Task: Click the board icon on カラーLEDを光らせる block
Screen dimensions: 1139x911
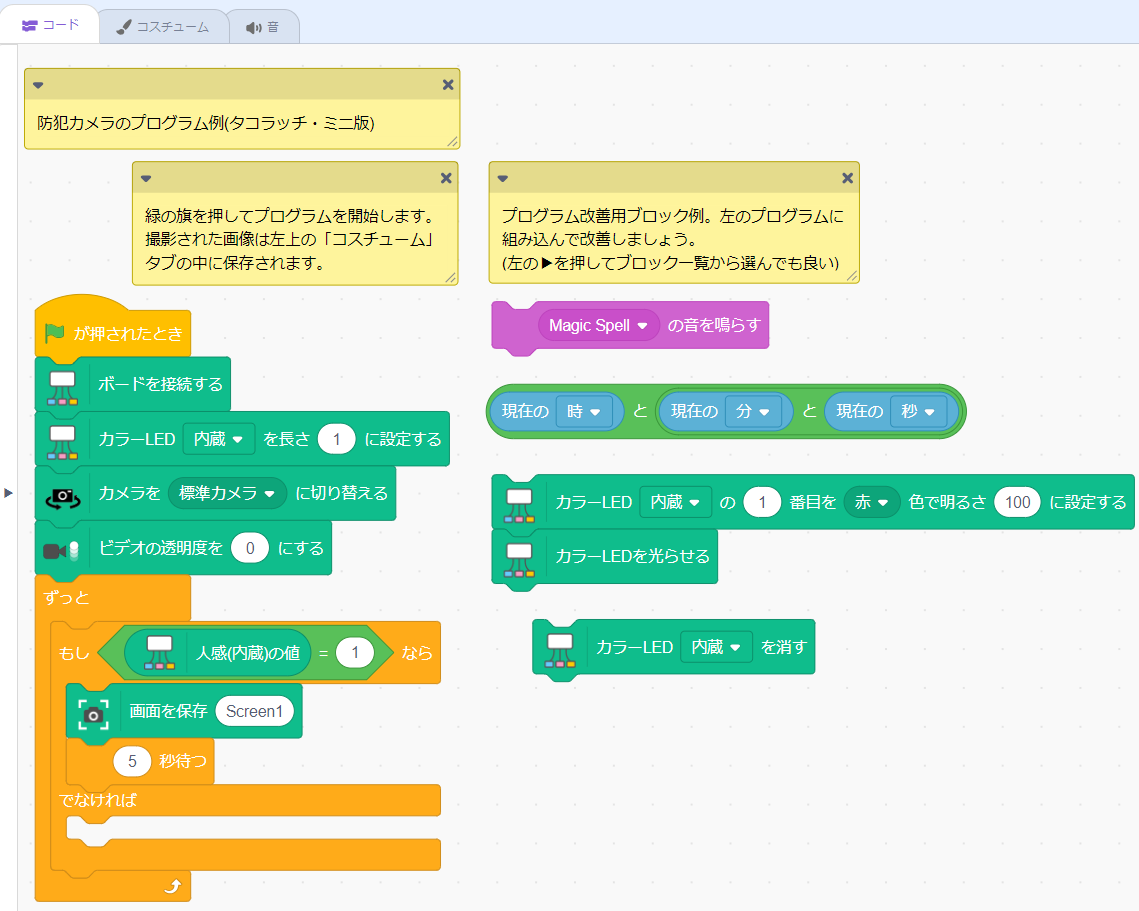Action: tap(519, 557)
